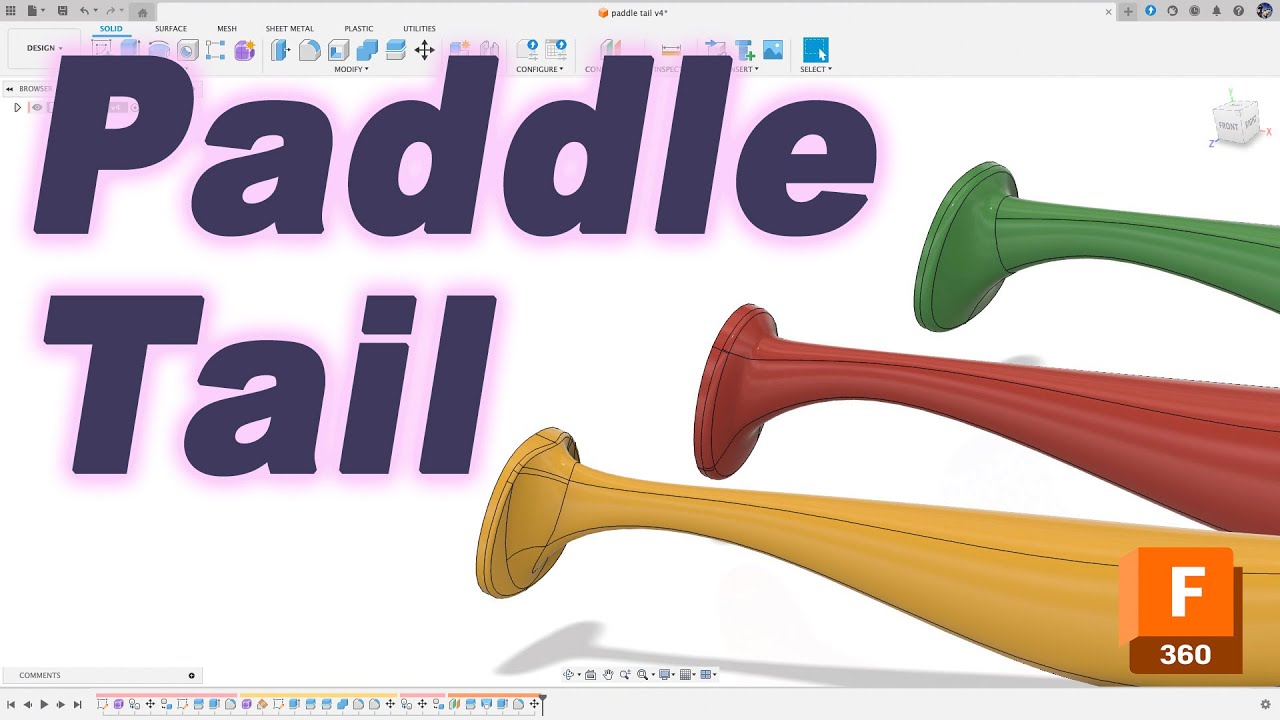Go to the Home tab icon

(x=142, y=13)
